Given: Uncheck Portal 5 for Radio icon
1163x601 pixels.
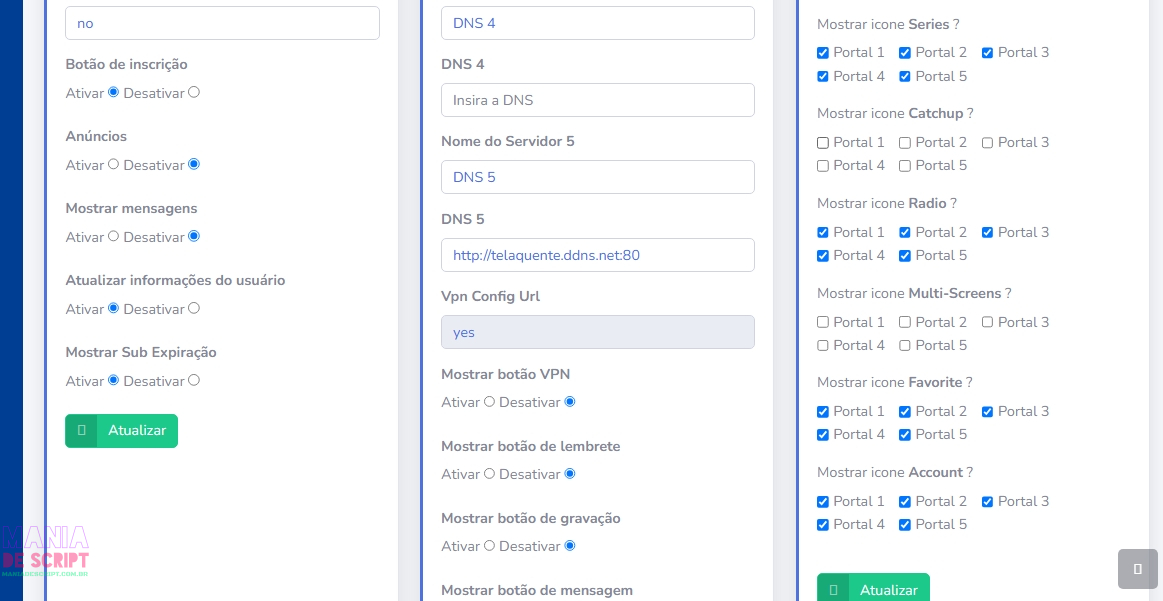Looking at the screenshot, I should [x=905, y=256].
